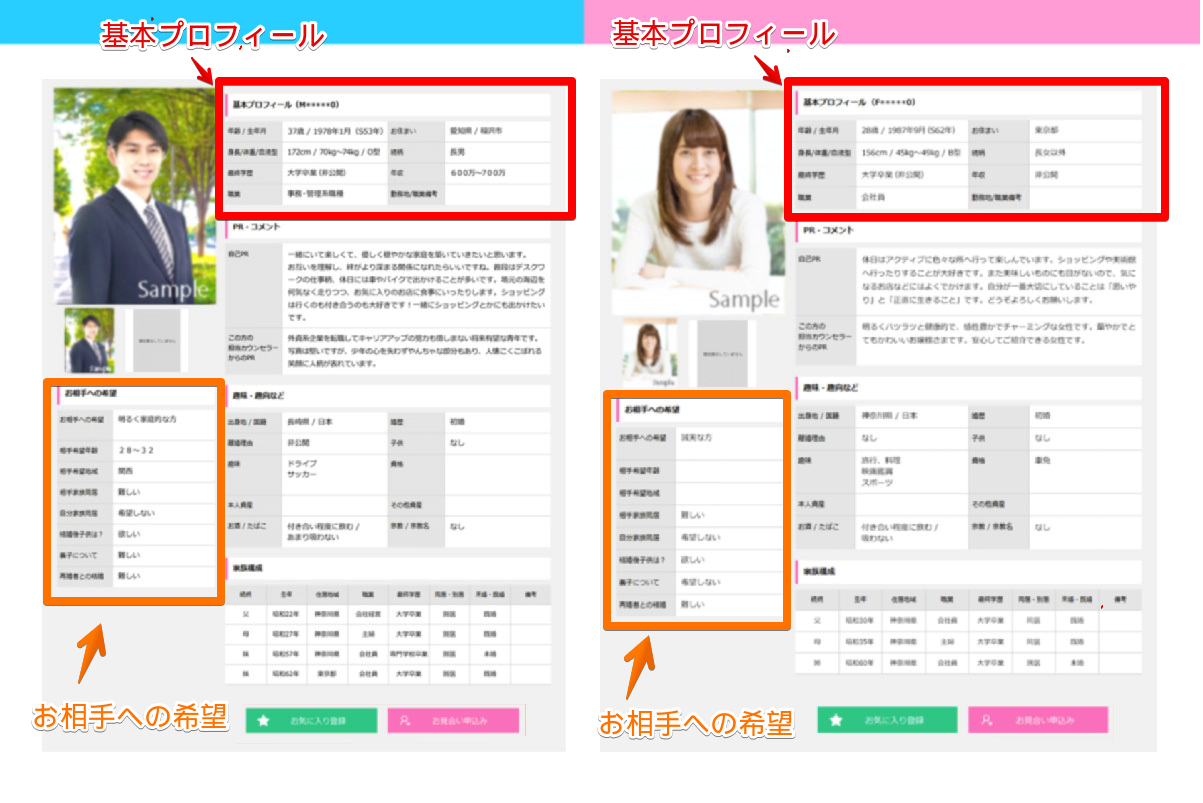The image size is (1203, 803).
Task: Select the gray empty thumbnail on male profile
Action: coord(155,341)
